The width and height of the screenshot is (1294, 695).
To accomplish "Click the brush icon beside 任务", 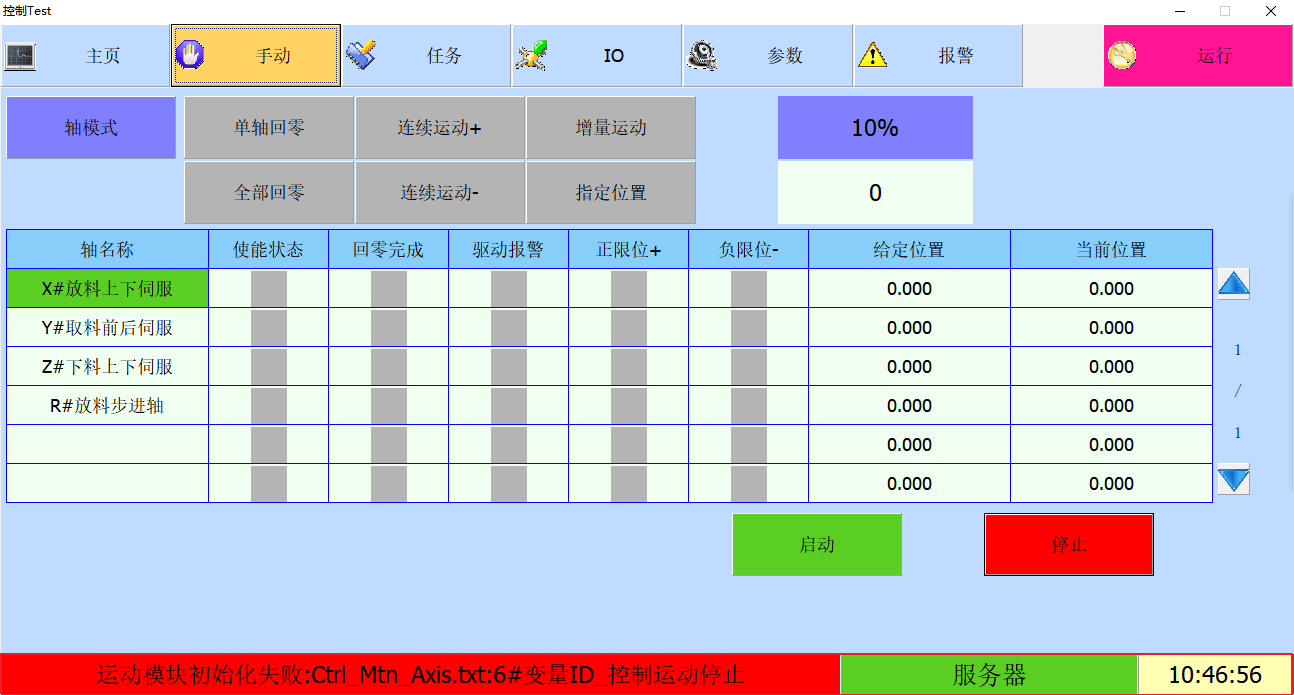I will (x=361, y=55).
